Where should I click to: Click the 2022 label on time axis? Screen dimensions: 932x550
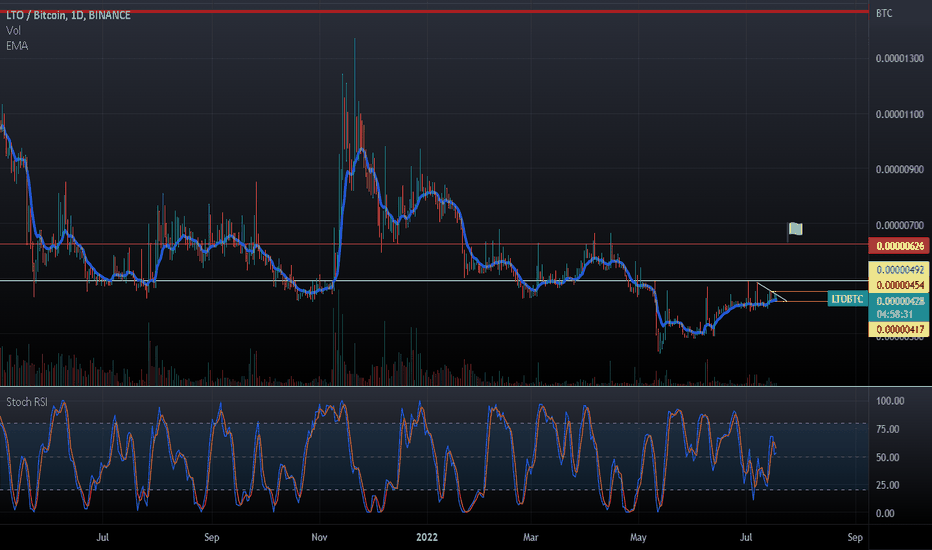click(427, 537)
